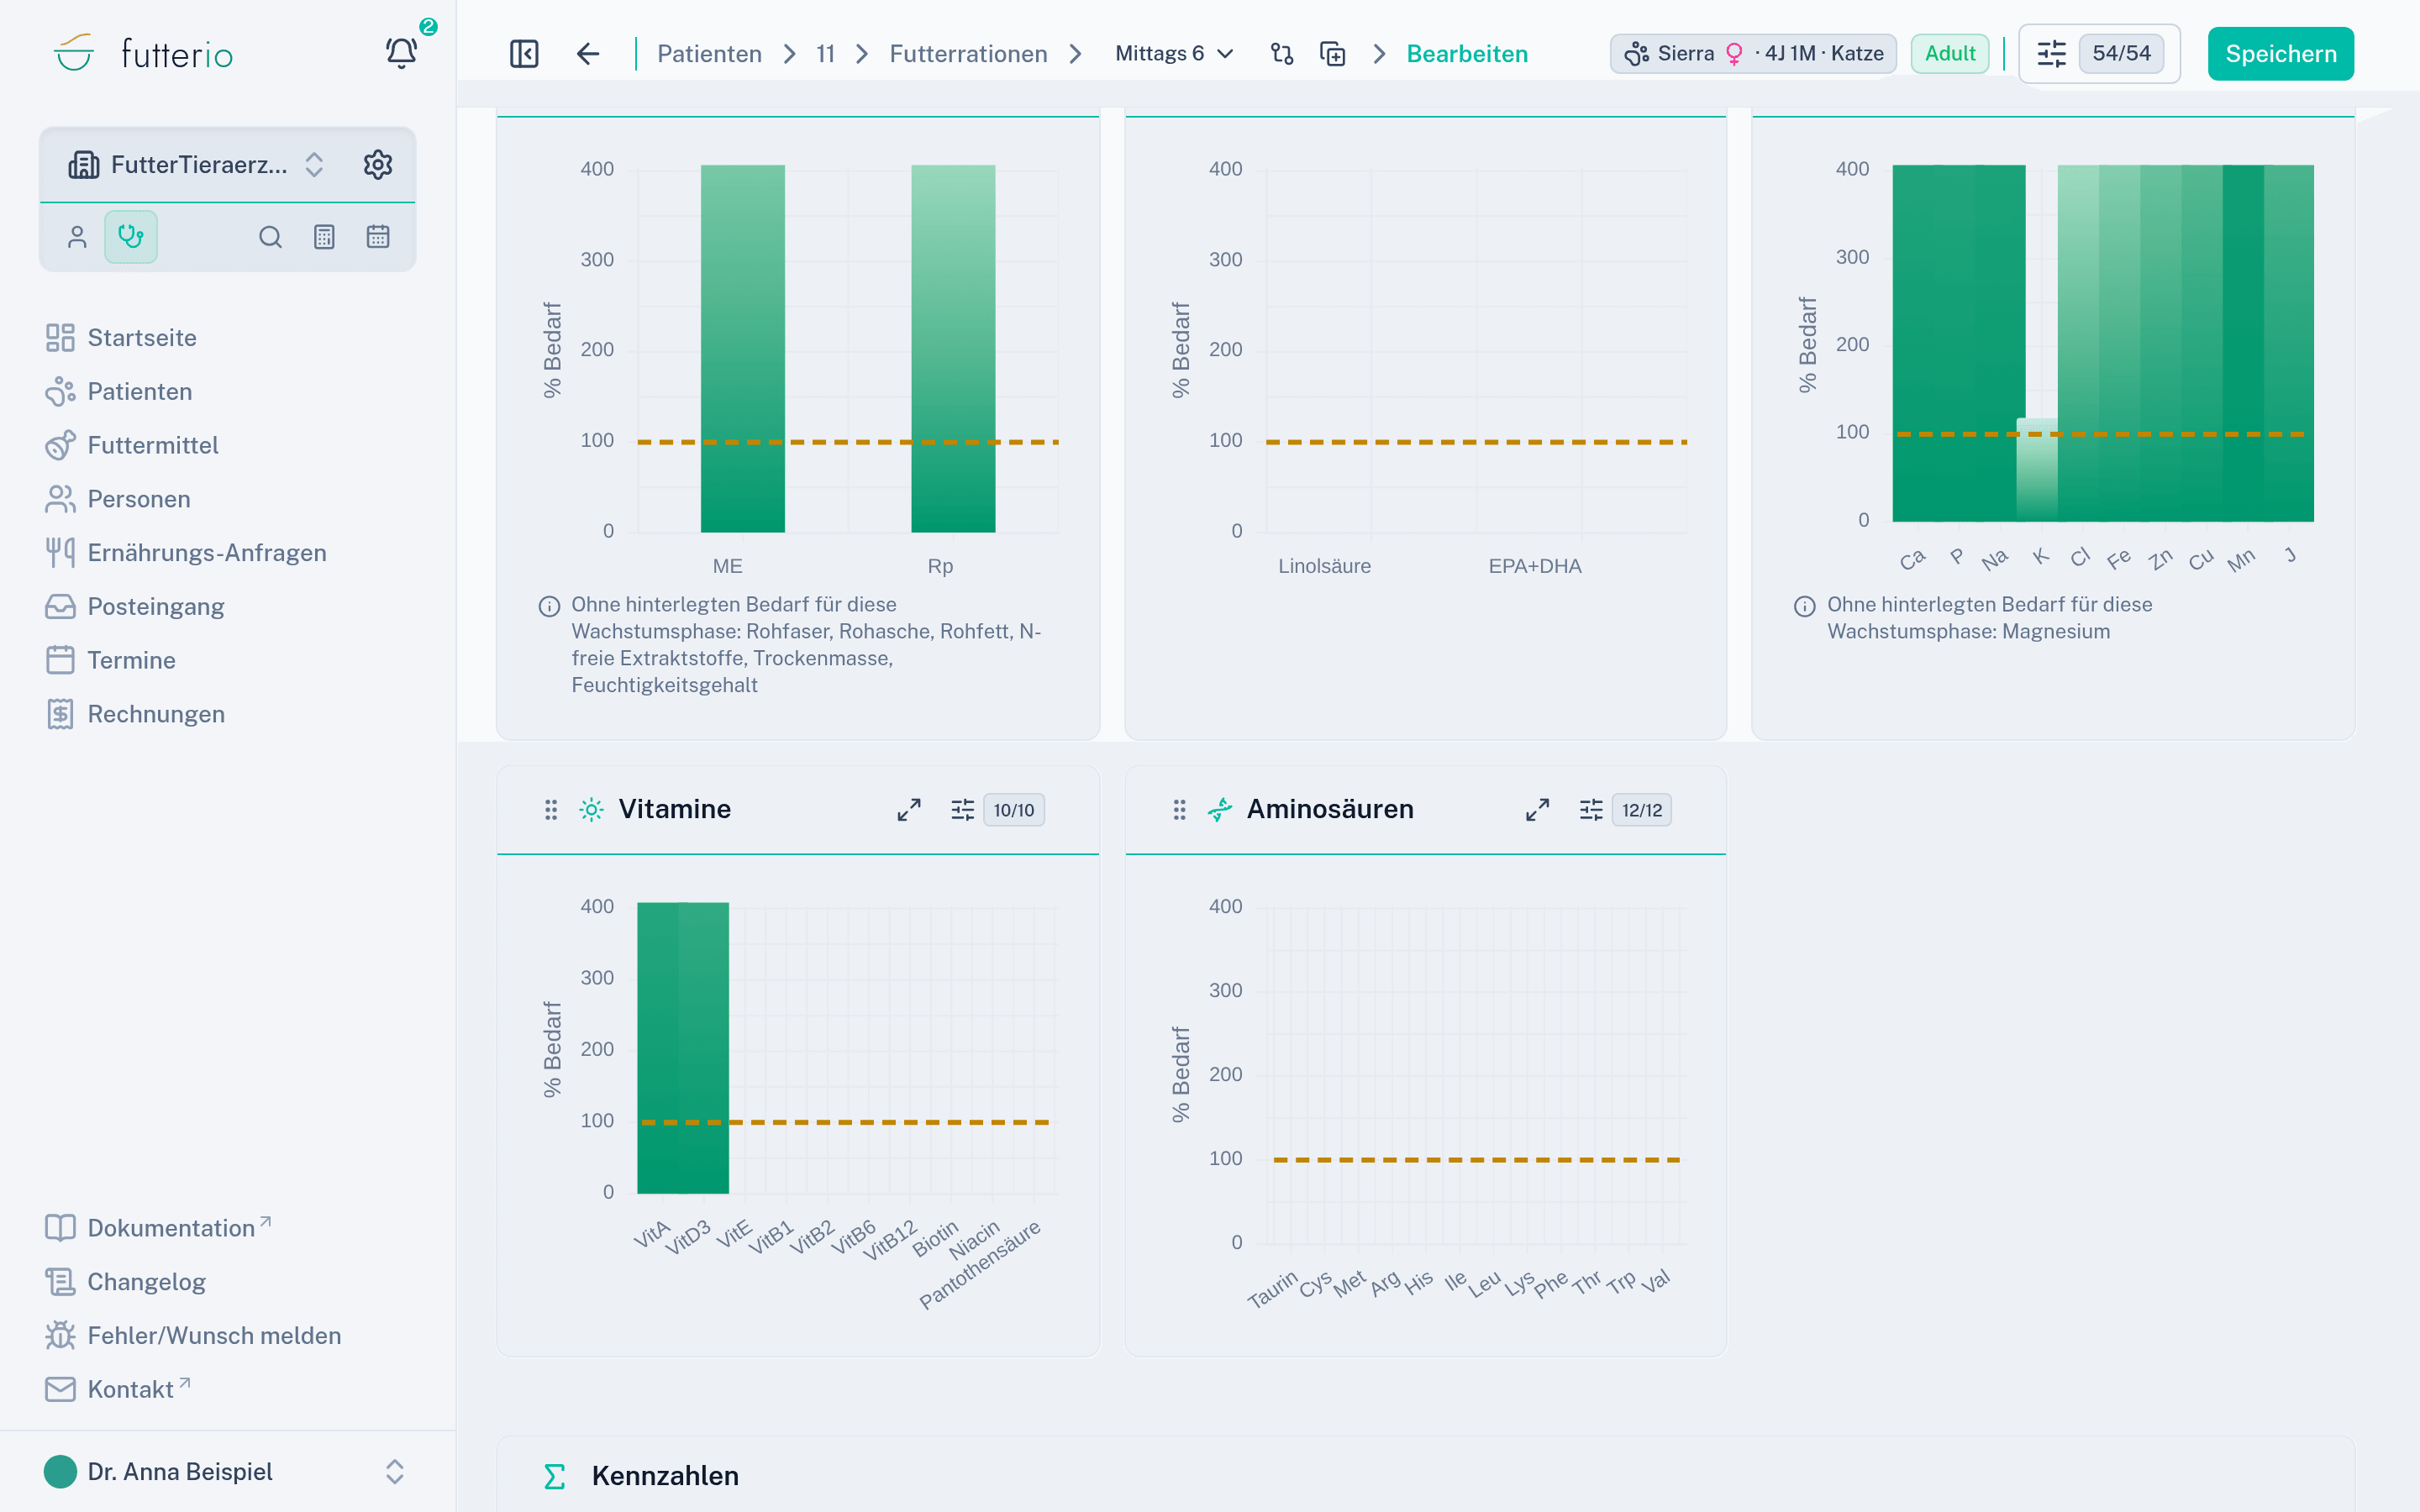
Task: Open the Mittags 6 ration dropdown
Action: (1175, 54)
